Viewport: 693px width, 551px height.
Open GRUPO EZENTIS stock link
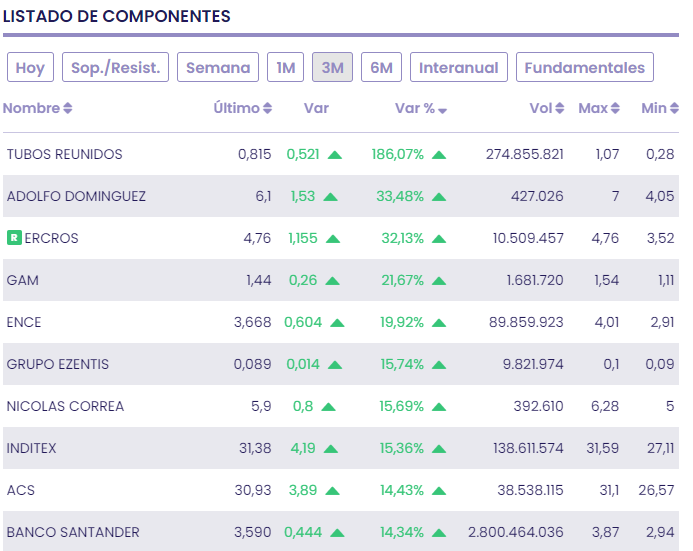coord(57,364)
